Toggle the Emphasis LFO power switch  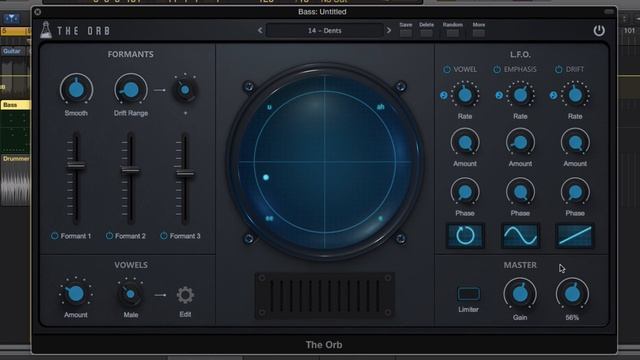click(496, 69)
